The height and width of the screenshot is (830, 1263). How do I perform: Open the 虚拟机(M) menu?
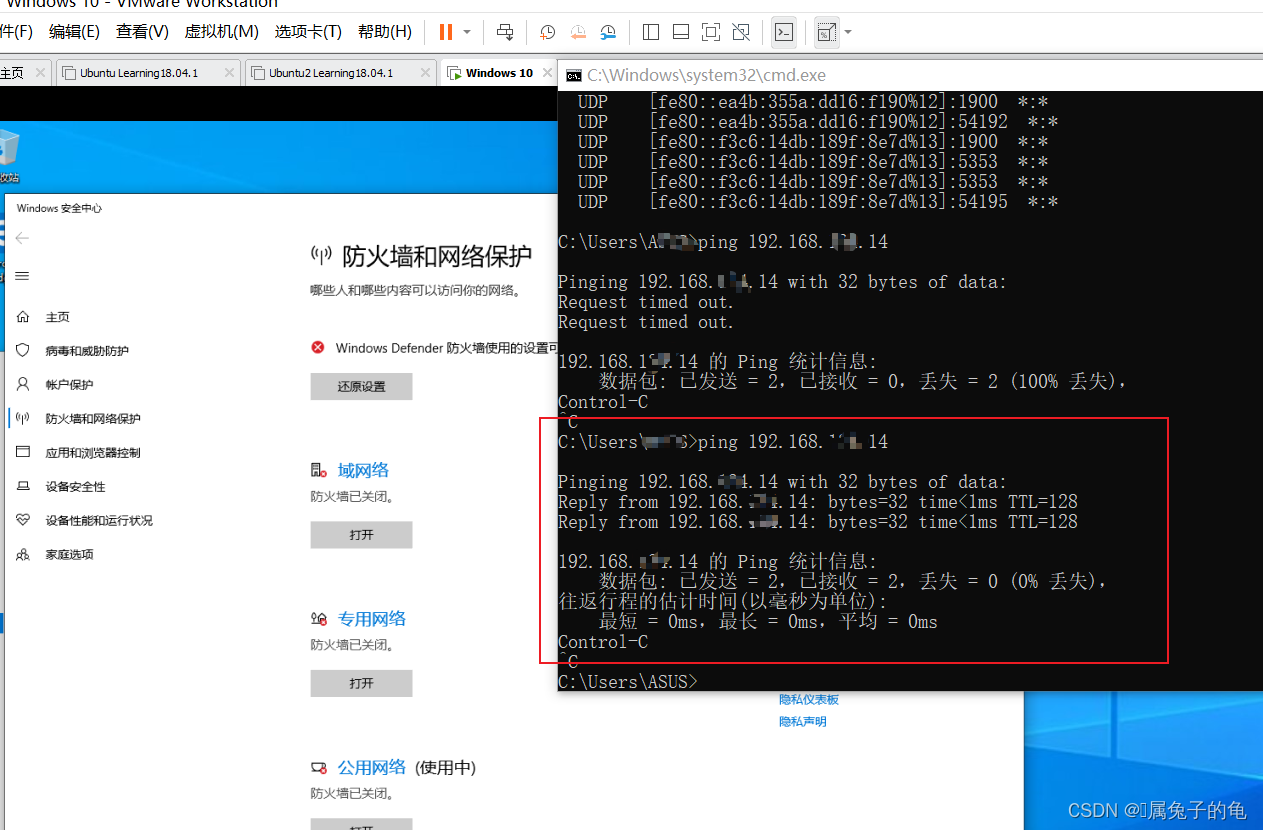tap(221, 31)
